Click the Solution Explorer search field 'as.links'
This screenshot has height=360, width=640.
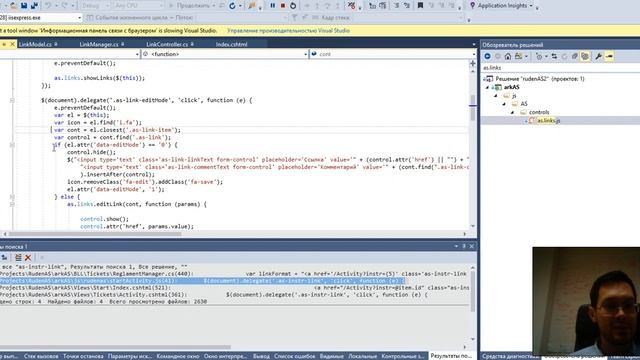560,68
